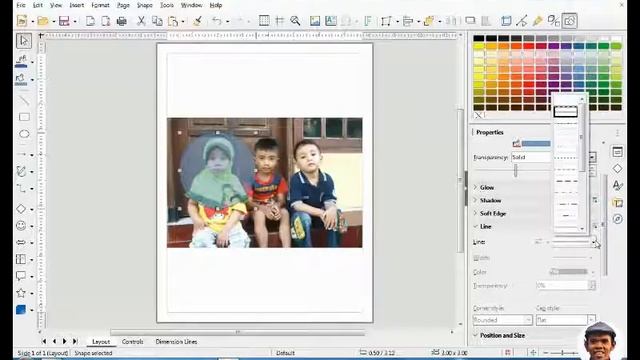Switch to the Controls layer tab
640x360 pixels.
click(132, 342)
